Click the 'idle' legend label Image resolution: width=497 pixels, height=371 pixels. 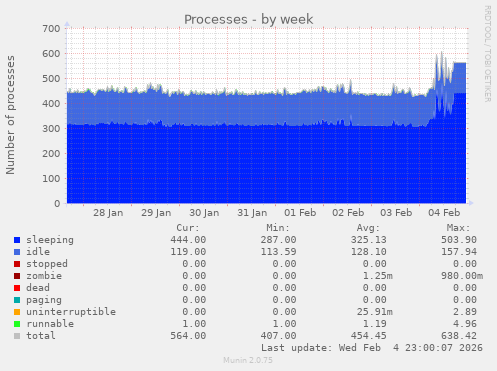pos(38,252)
